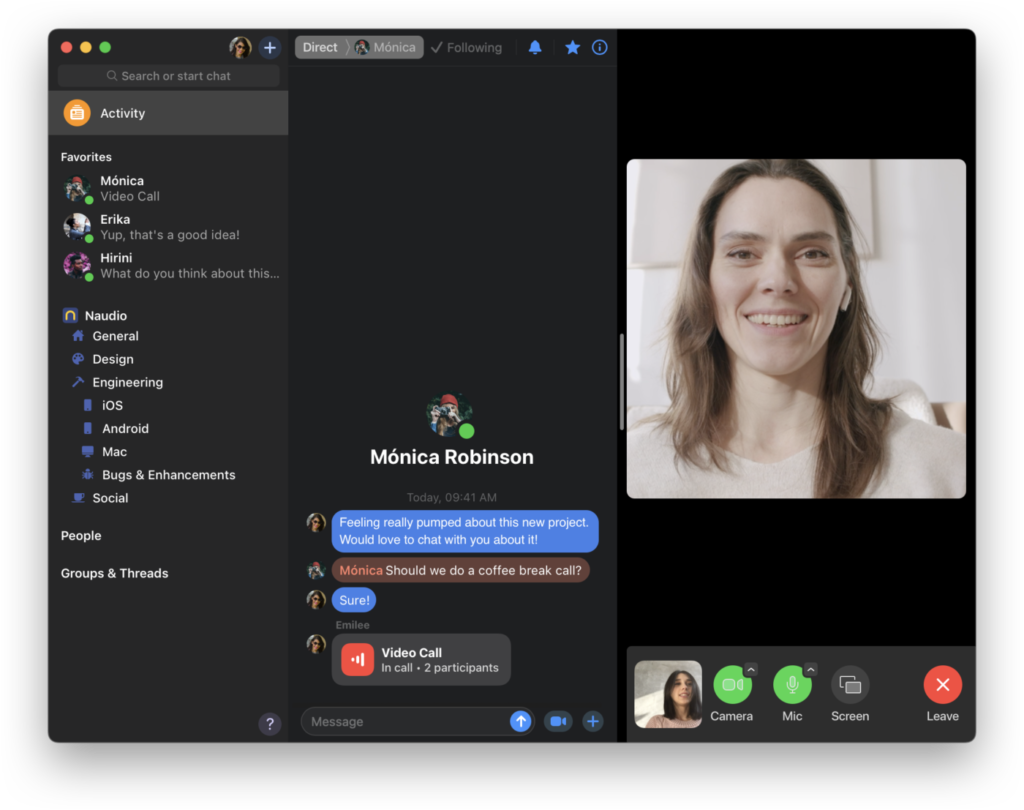Start a video call with the camera icon

pyautogui.click(x=557, y=721)
